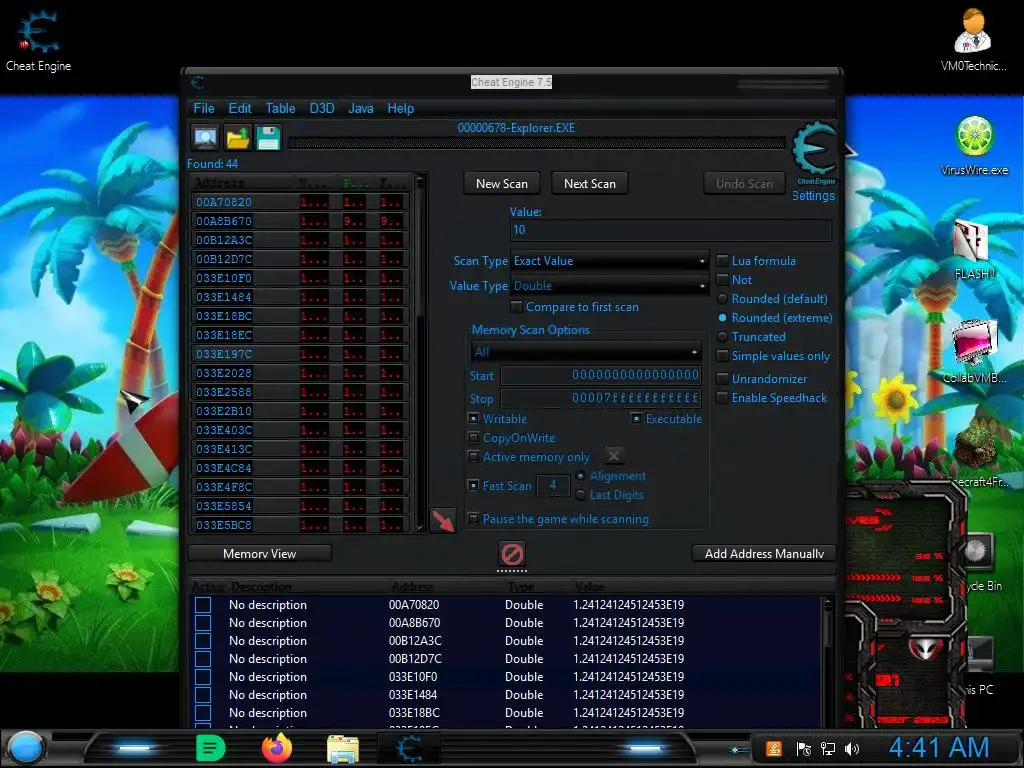The height and width of the screenshot is (768, 1024).
Task: Click the X beside Active memory only
Action: 613,455
